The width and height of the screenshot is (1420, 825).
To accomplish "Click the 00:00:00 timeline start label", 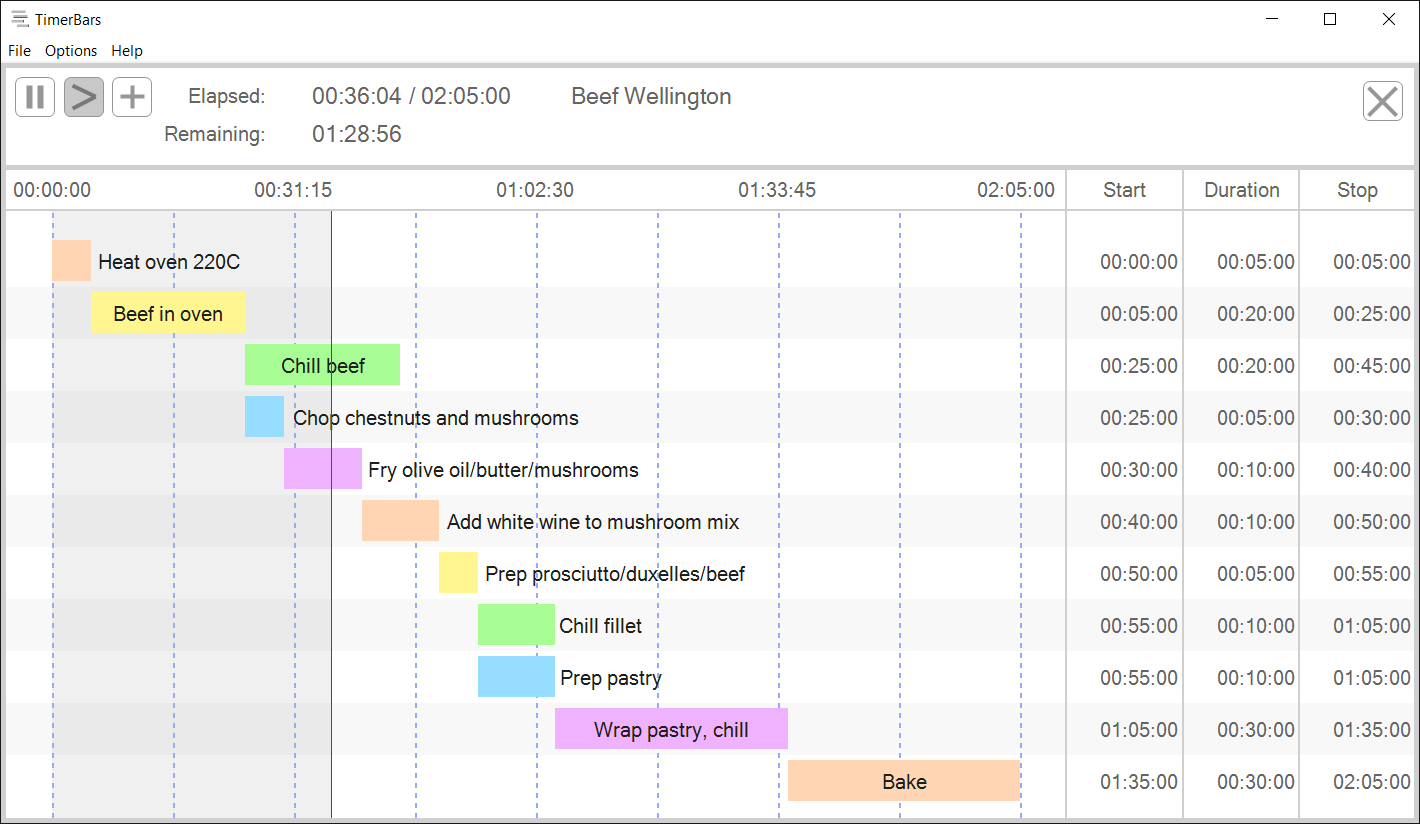I will 52,190.
